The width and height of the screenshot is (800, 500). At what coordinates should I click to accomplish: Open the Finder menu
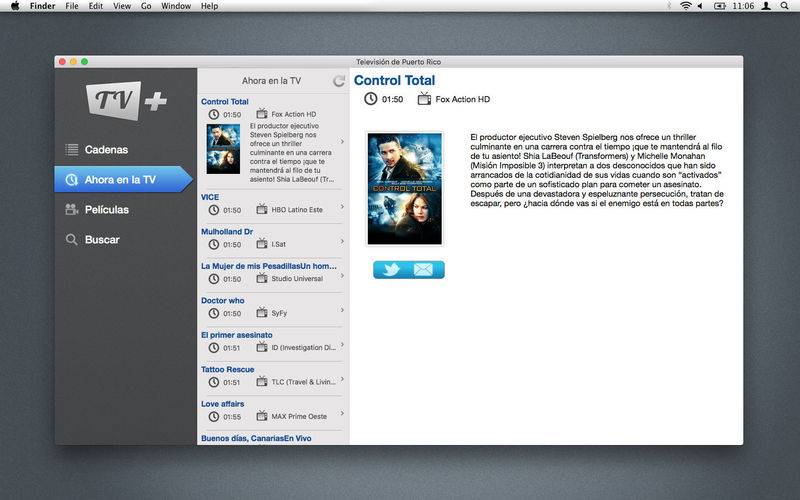[x=42, y=6]
